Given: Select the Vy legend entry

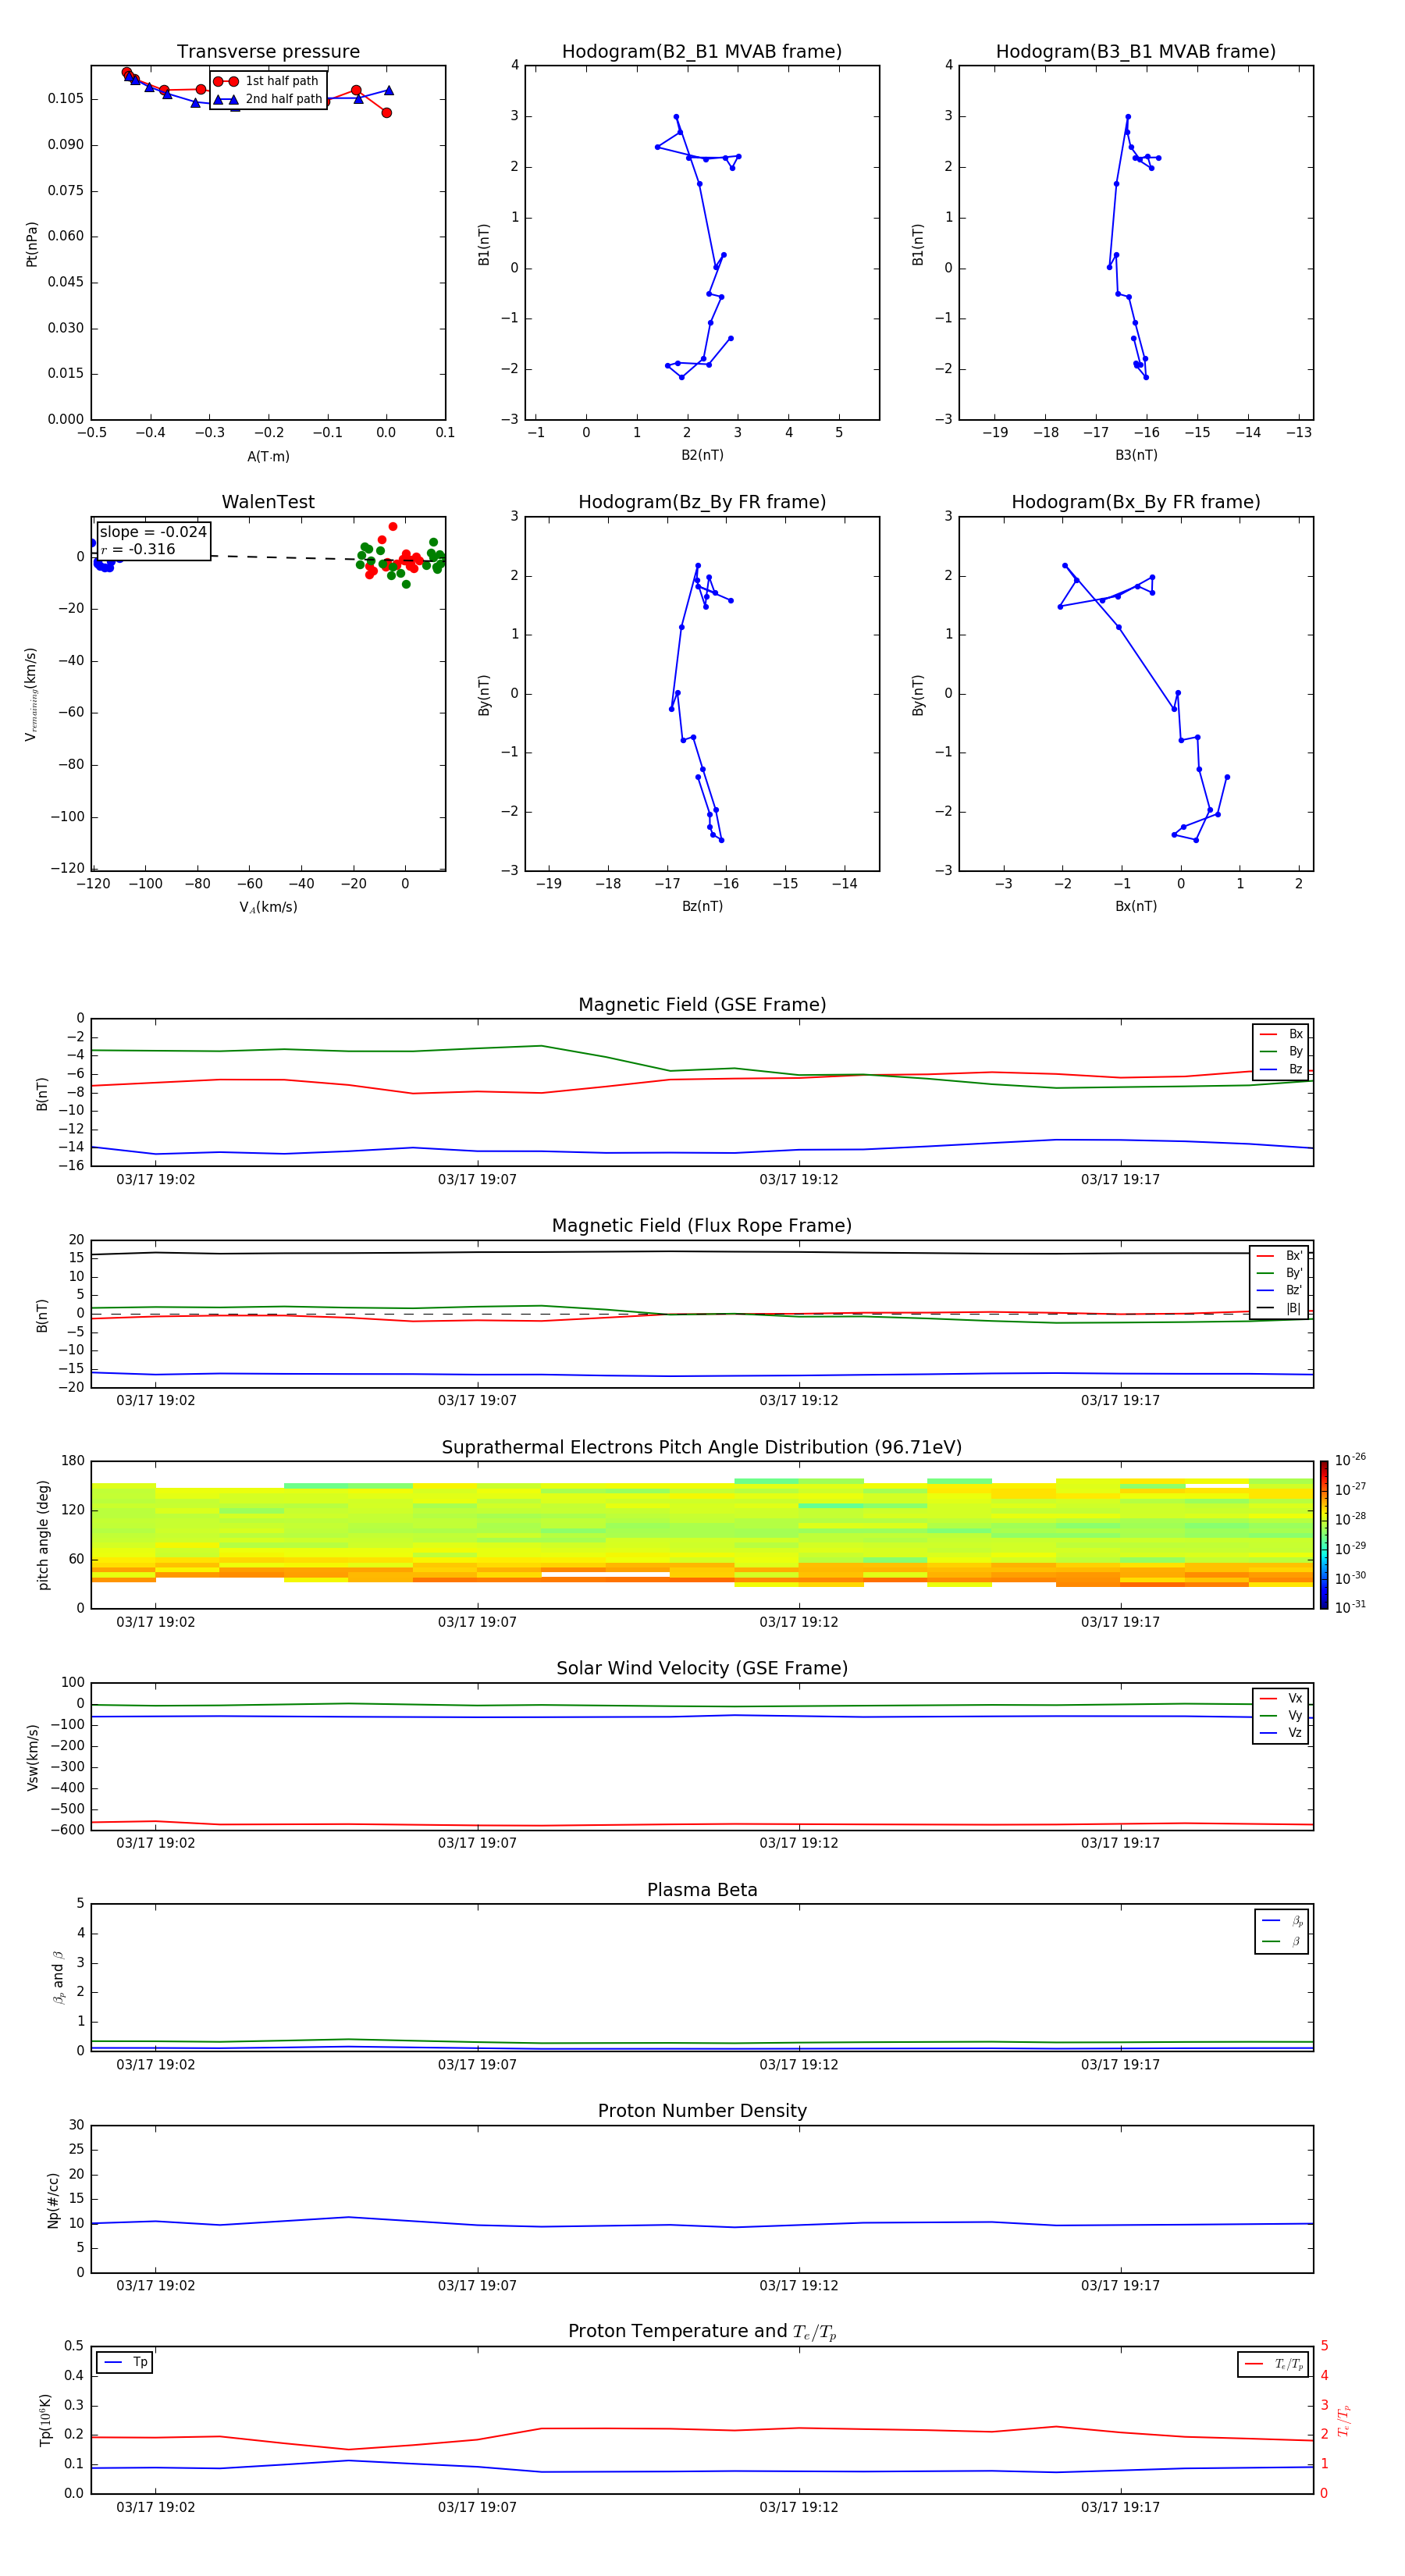Looking at the screenshot, I should tap(1281, 1715).
